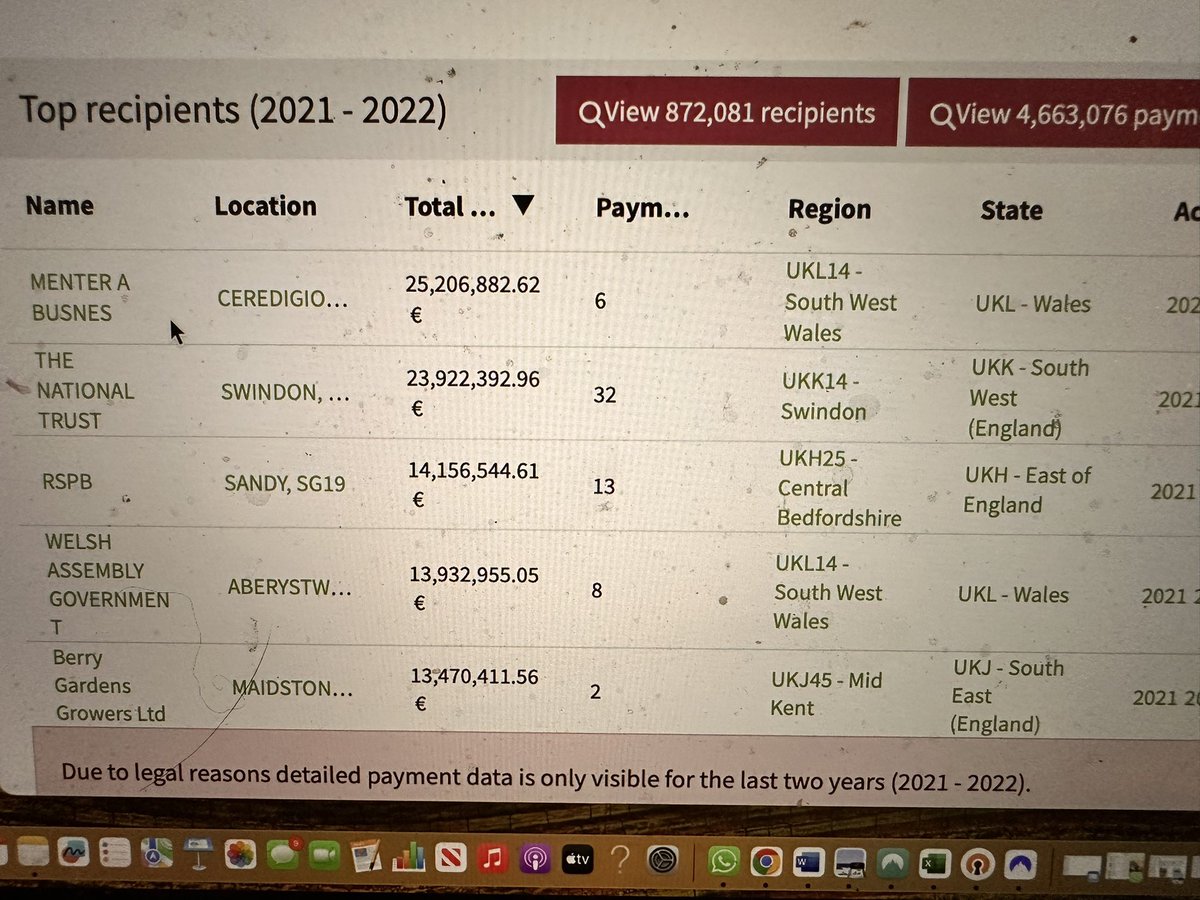
Task: Click the 25,206,882.62 € total amount
Action: 473,299
